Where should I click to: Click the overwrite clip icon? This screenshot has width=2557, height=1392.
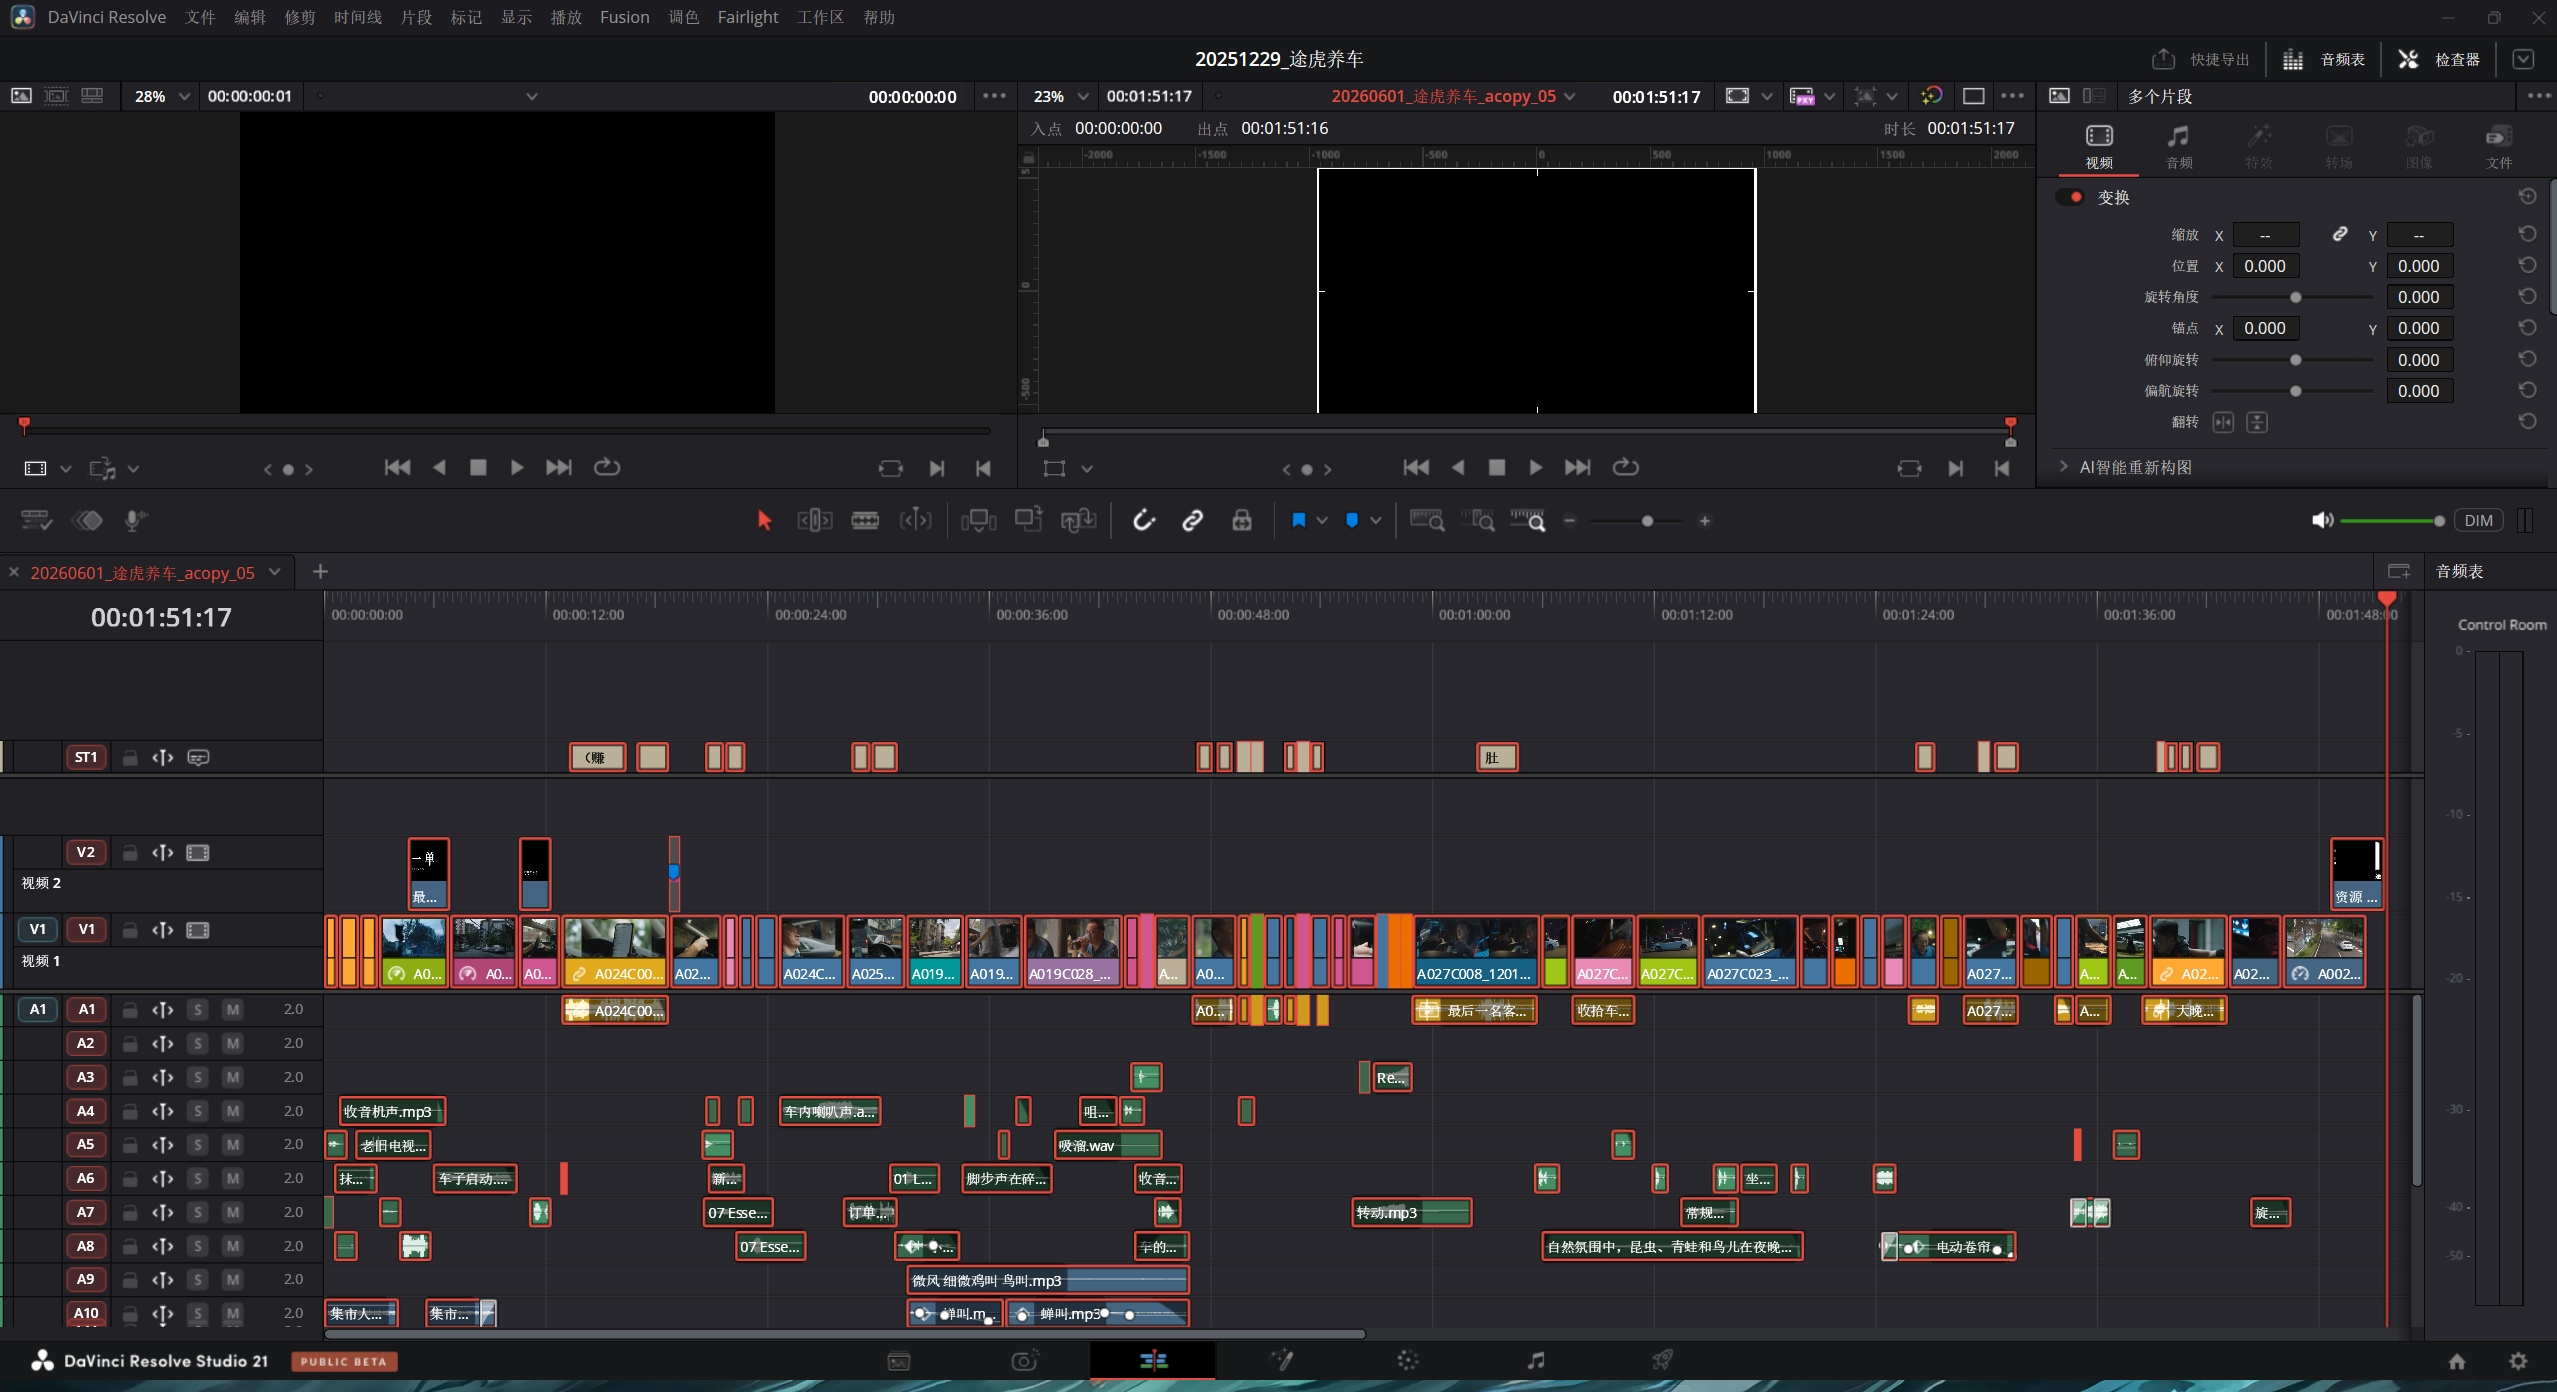click(1028, 520)
